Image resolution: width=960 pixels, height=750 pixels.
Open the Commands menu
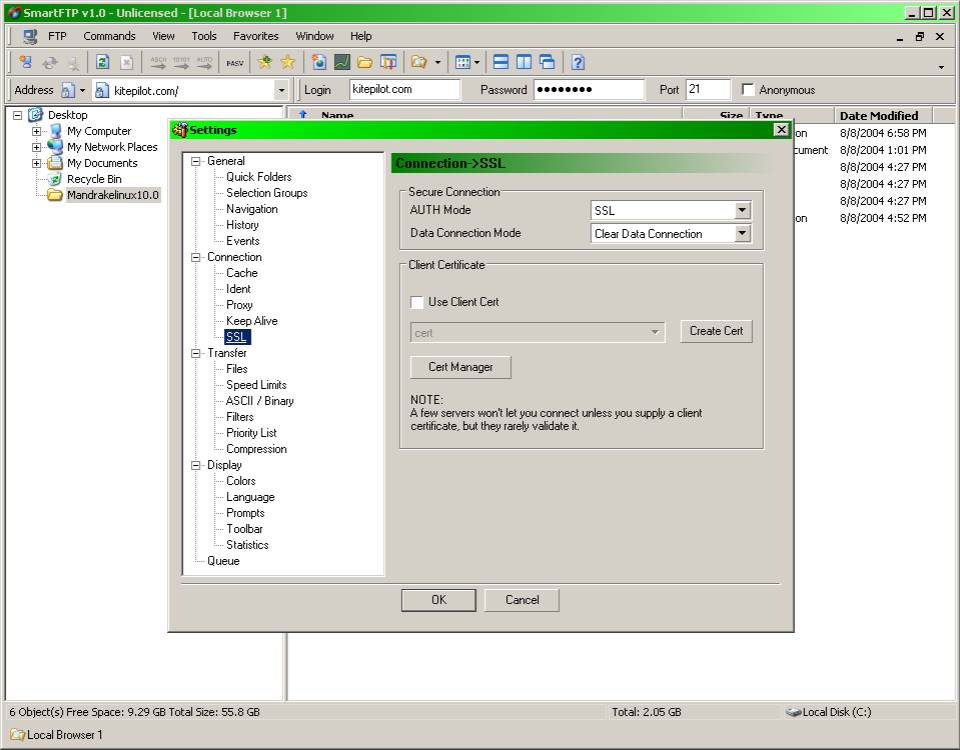click(x=109, y=36)
